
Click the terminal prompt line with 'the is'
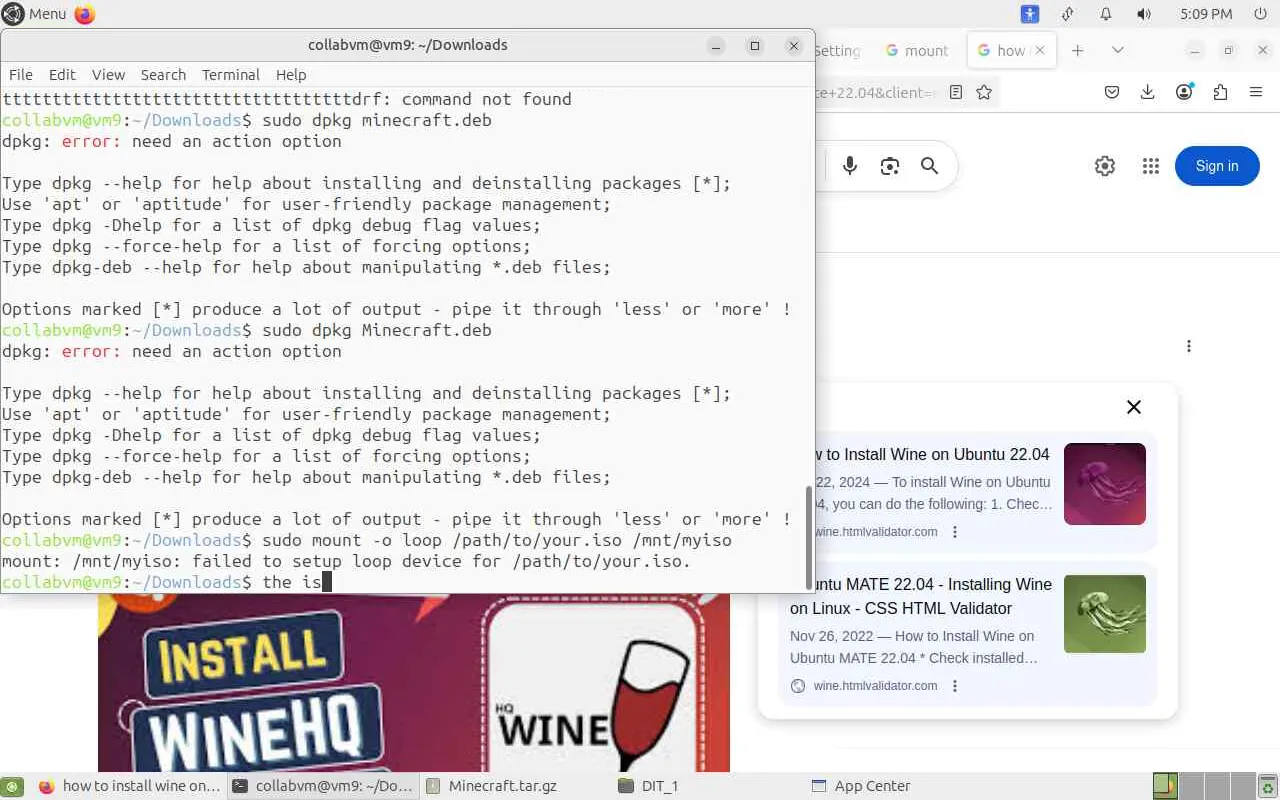click(166, 582)
